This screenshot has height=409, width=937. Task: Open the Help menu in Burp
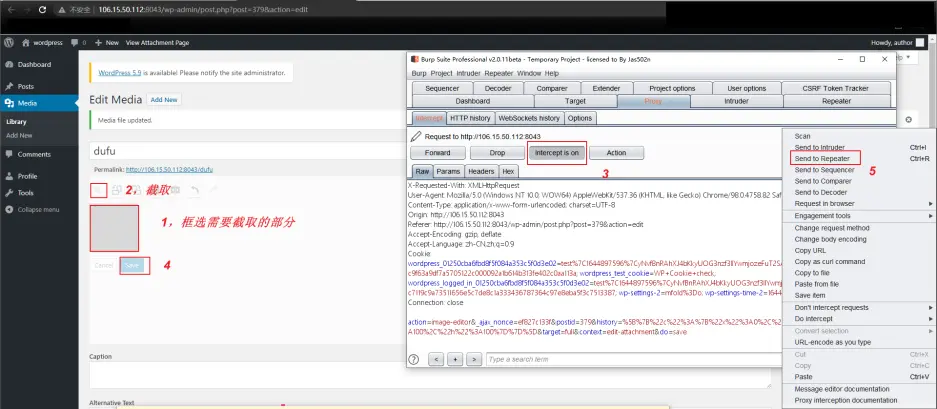(x=552, y=74)
